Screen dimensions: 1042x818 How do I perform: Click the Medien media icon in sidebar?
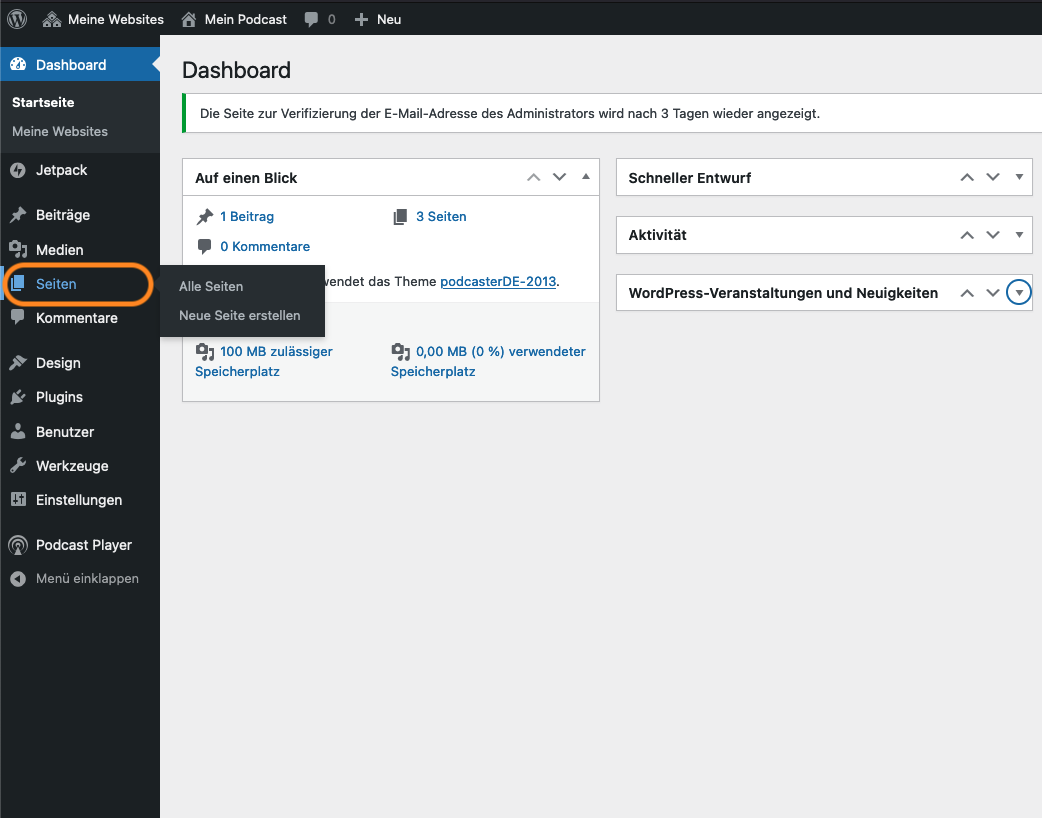click(x=18, y=249)
